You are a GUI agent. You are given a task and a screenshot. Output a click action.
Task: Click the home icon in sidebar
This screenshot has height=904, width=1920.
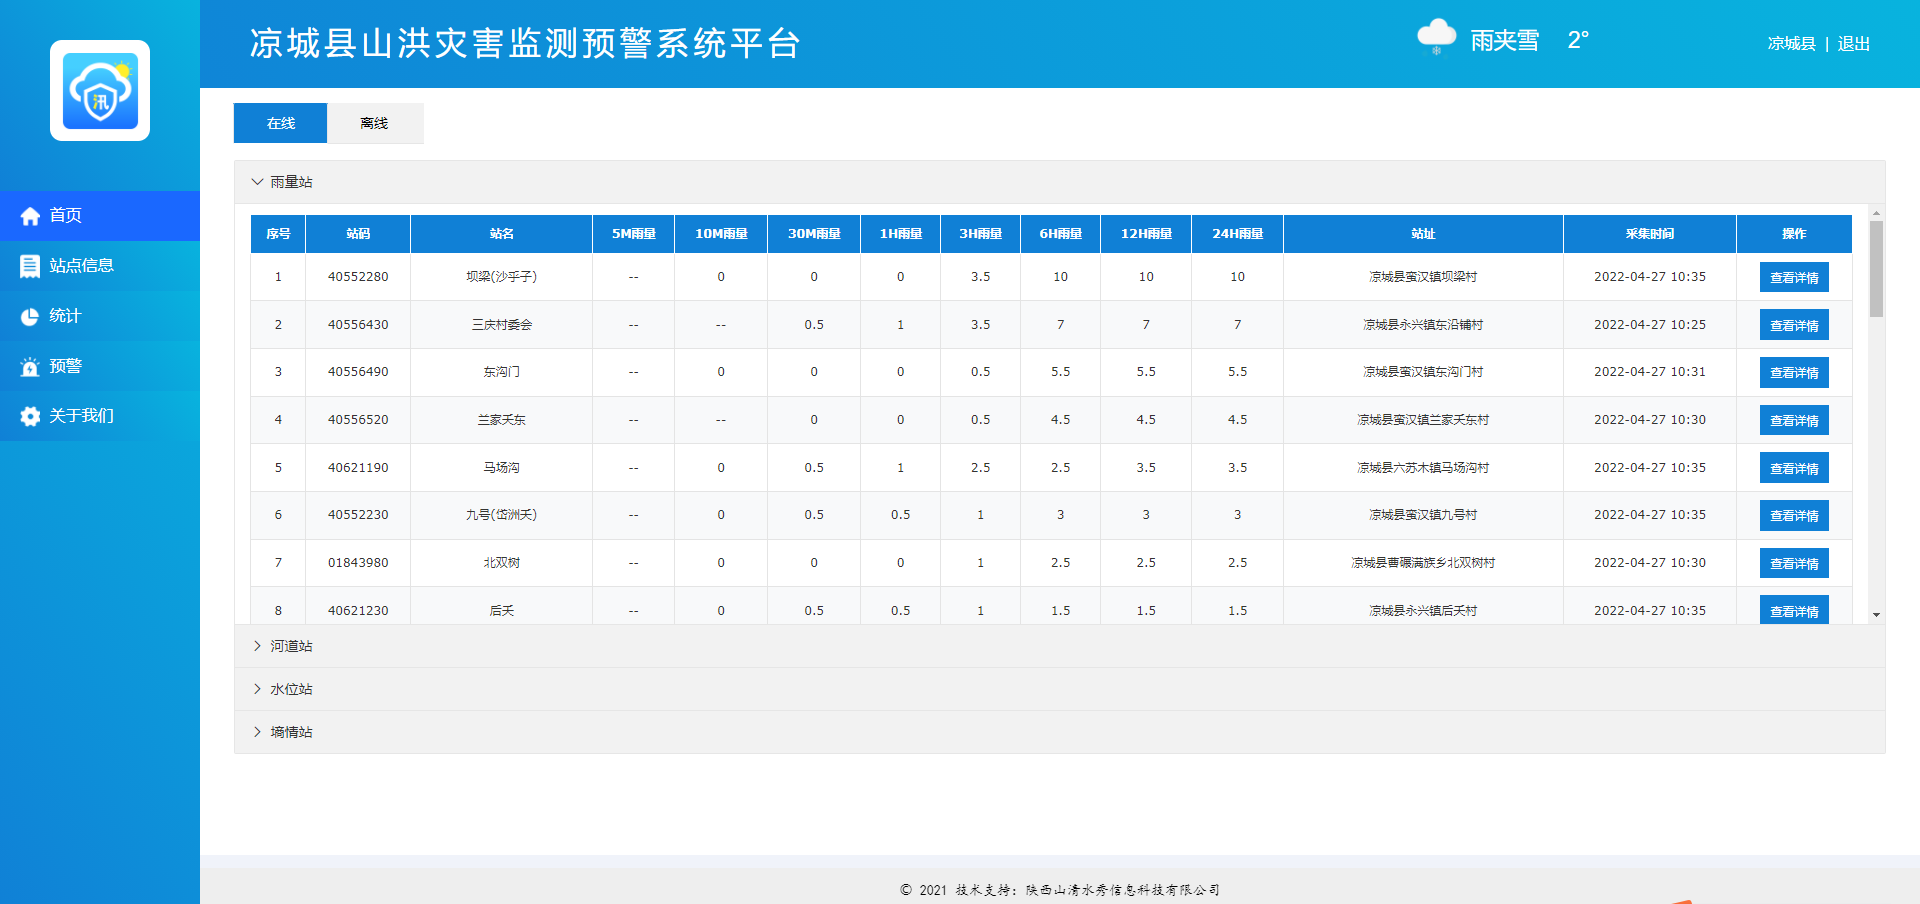[30, 216]
